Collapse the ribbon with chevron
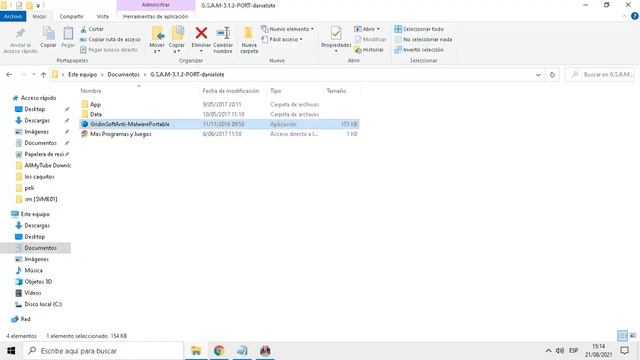This screenshot has width=640, height=360. 624,16
